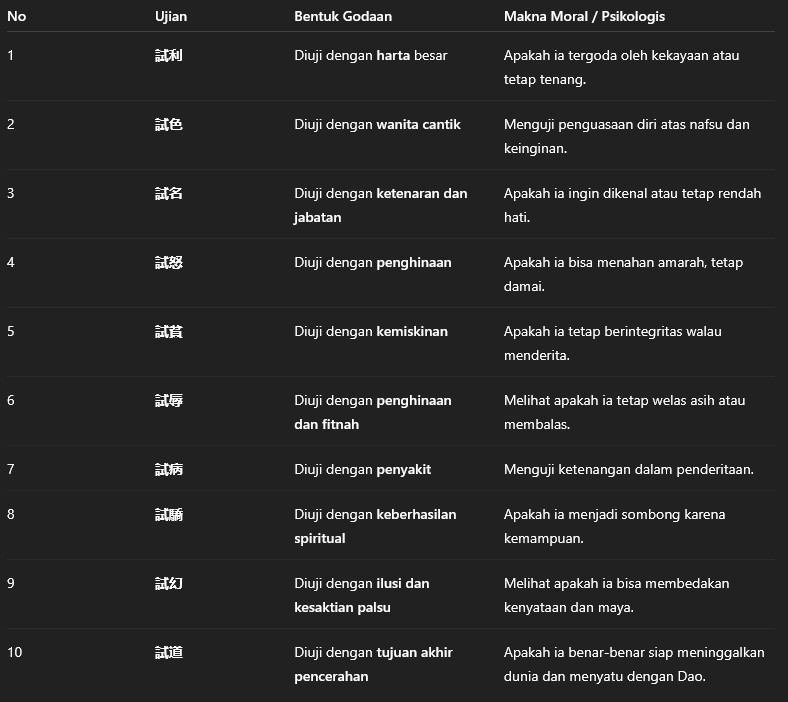Click the bold word "kemiskinan"
The image size is (788, 702).
(x=412, y=332)
